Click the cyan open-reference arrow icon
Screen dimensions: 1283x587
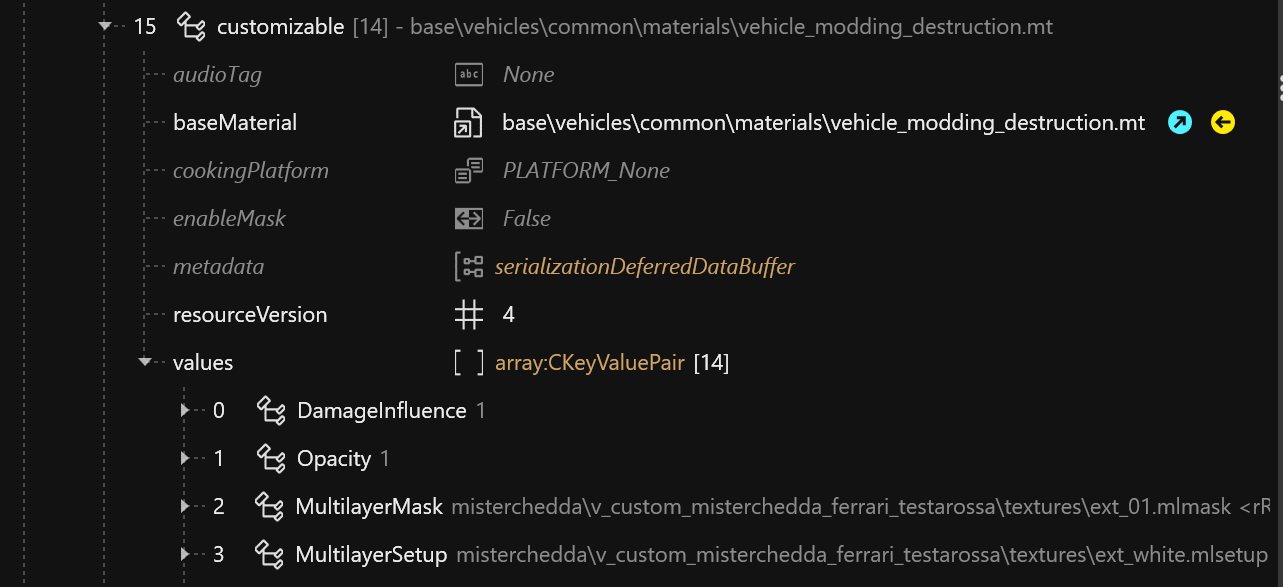(x=1180, y=123)
